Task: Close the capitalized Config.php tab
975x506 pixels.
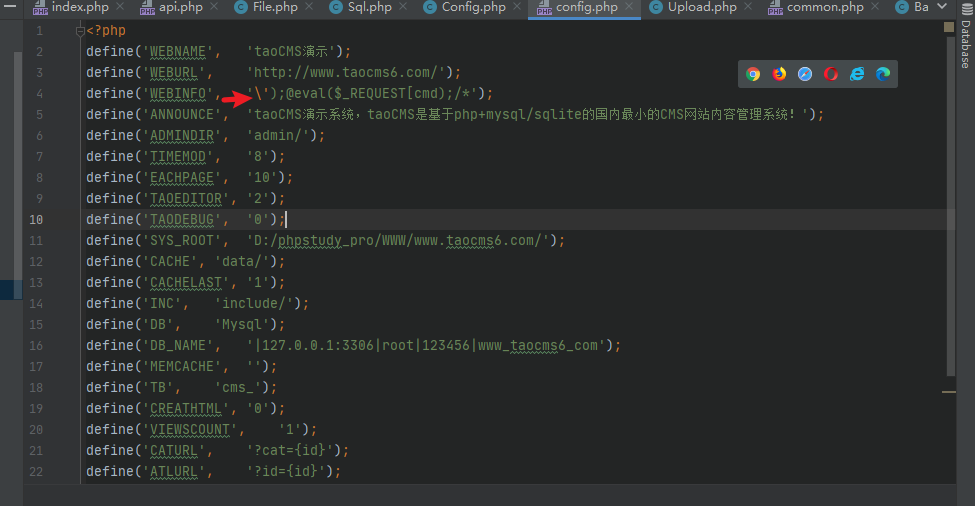Action: coord(517,7)
